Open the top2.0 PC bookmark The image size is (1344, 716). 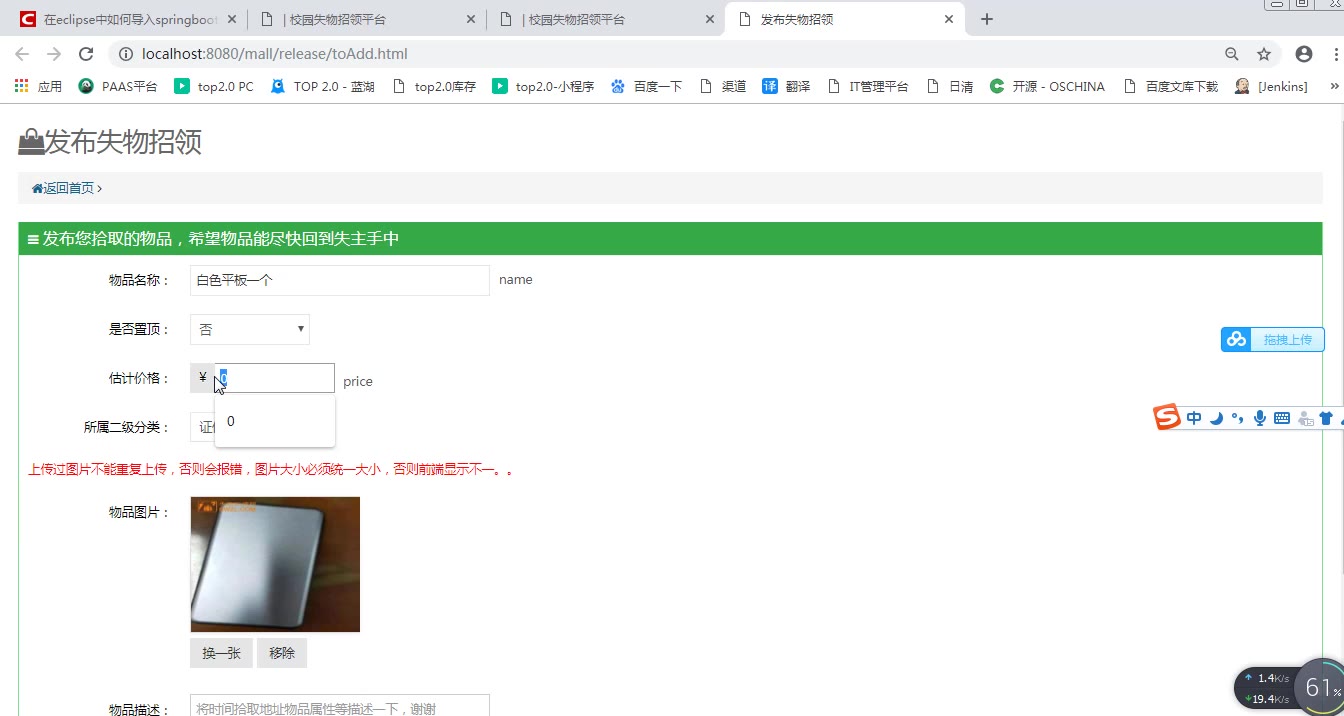[x=214, y=87]
